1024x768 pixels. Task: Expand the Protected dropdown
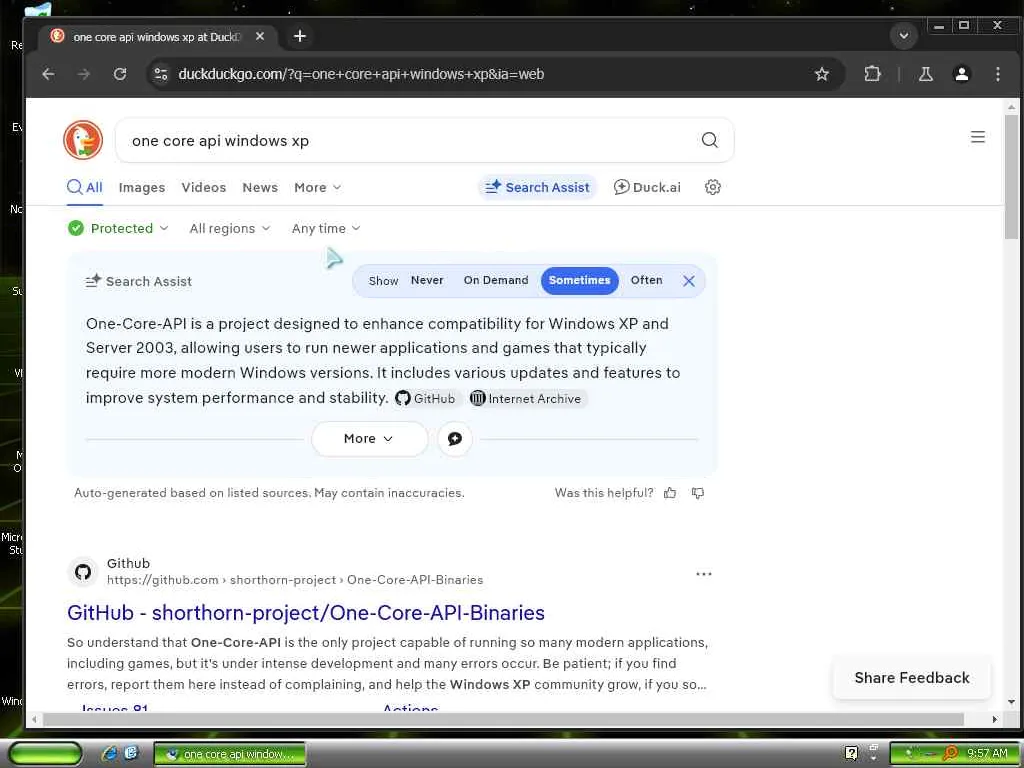[x=118, y=228]
